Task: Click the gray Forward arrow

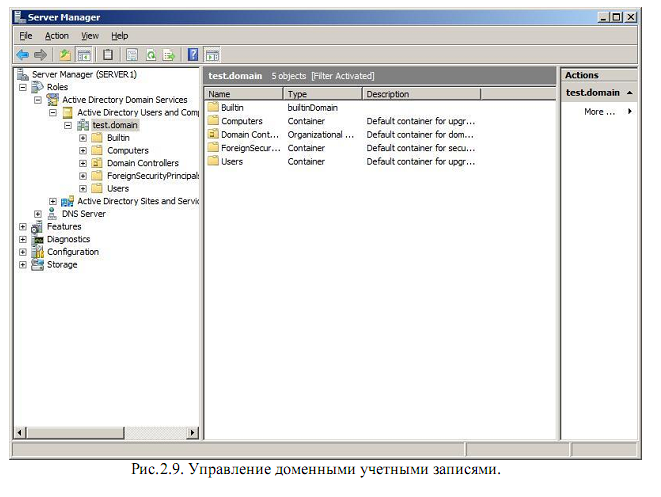Action: (x=40, y=55)
